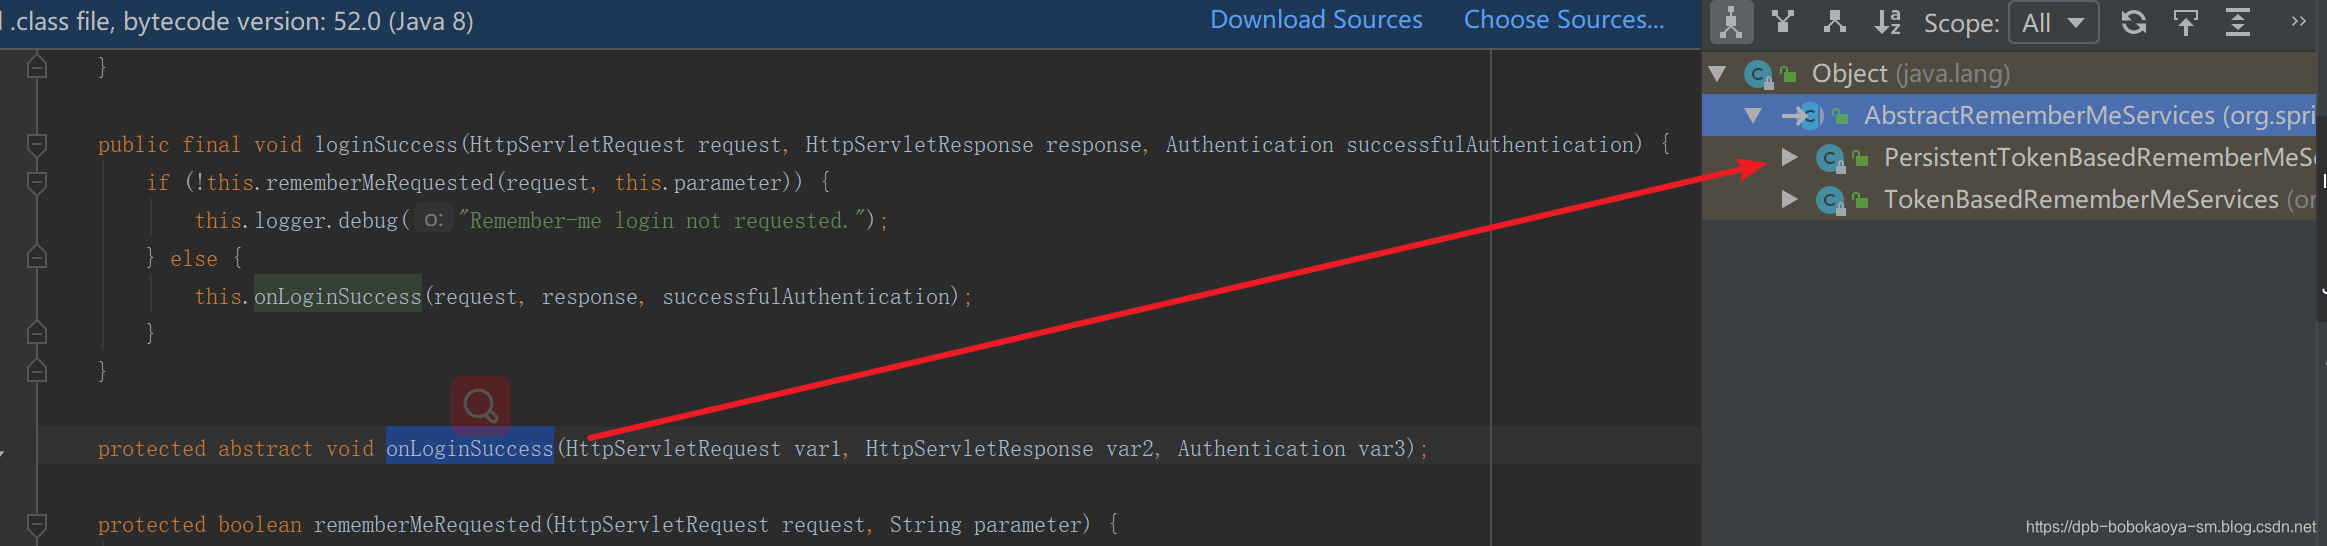Fold the loginSuccess method gutter marker

37,145
